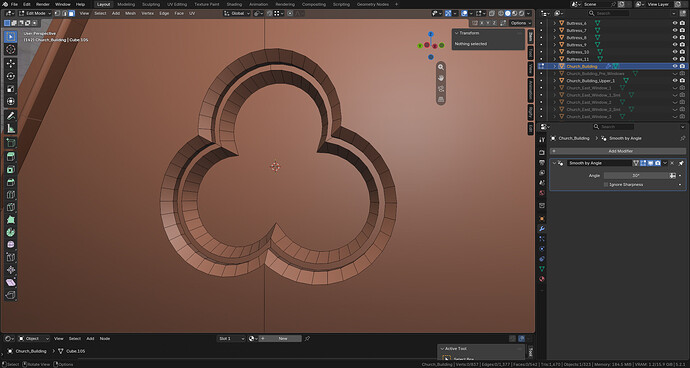The image size is (690, 368).
Task: Pick the Annotate tool
Action: pyautogui.click(x=11, y=116)
